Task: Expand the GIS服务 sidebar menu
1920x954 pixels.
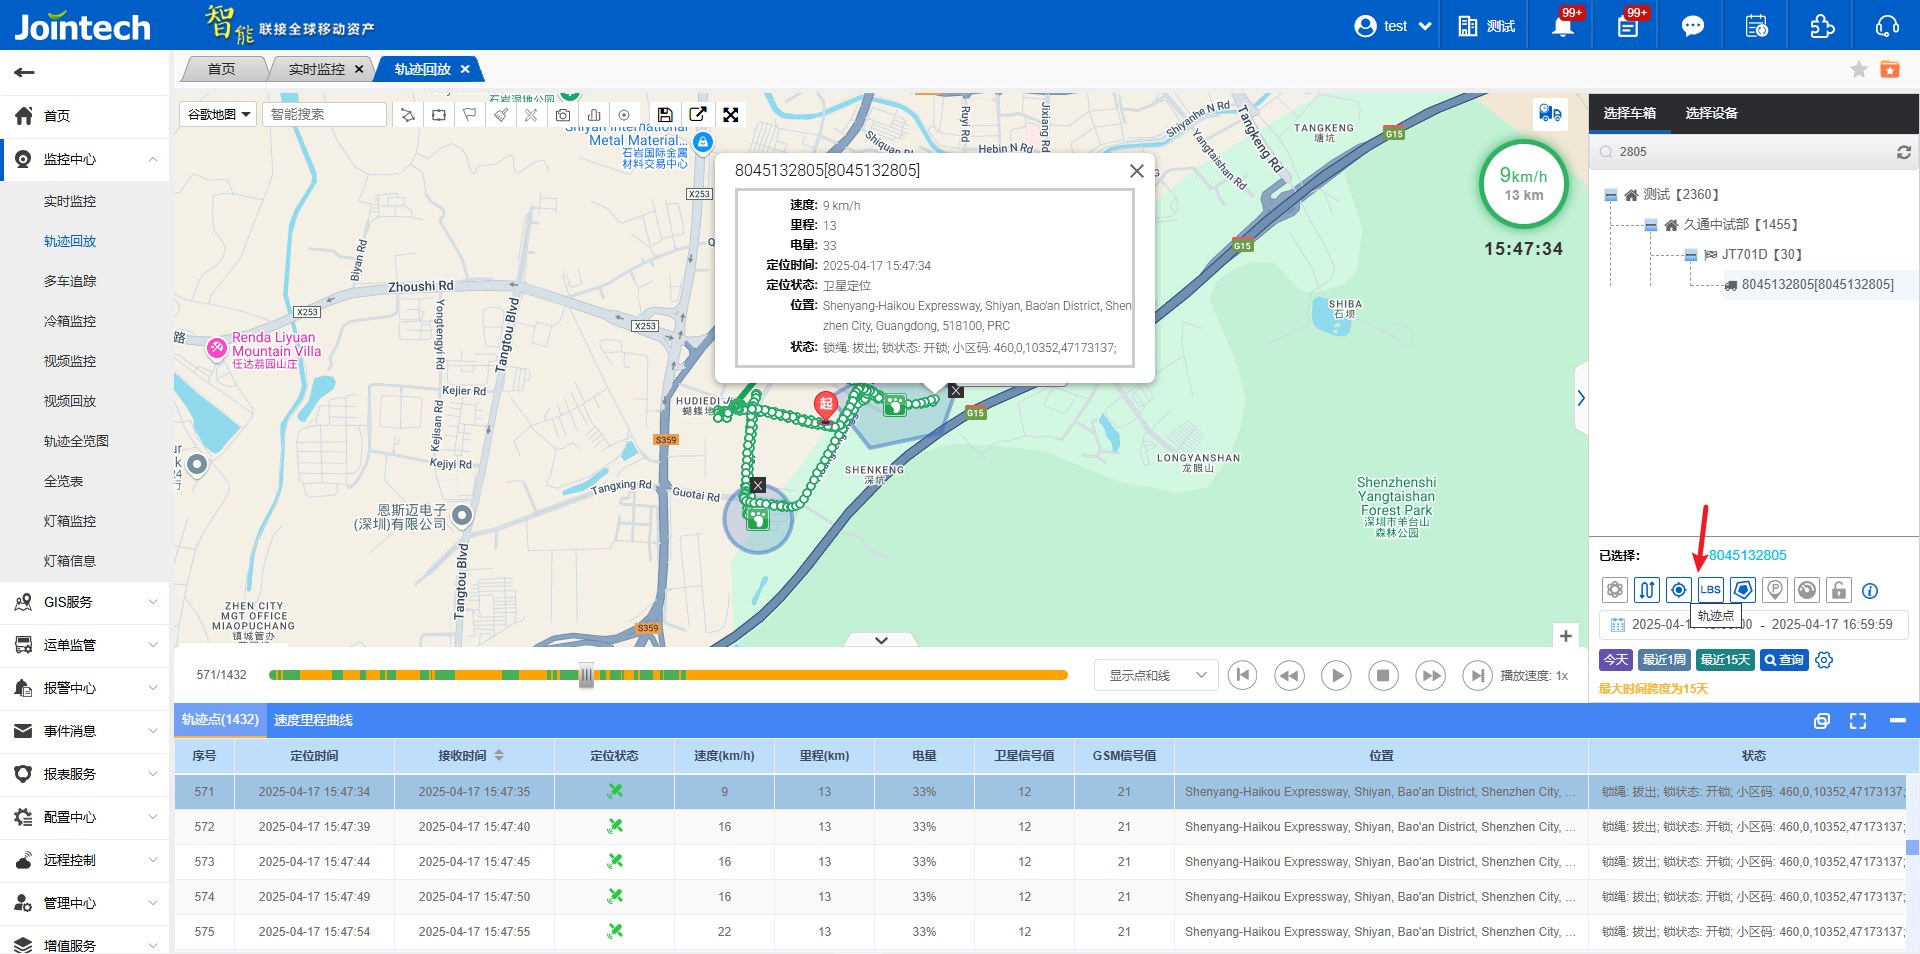Action: (x=85, y=602)
